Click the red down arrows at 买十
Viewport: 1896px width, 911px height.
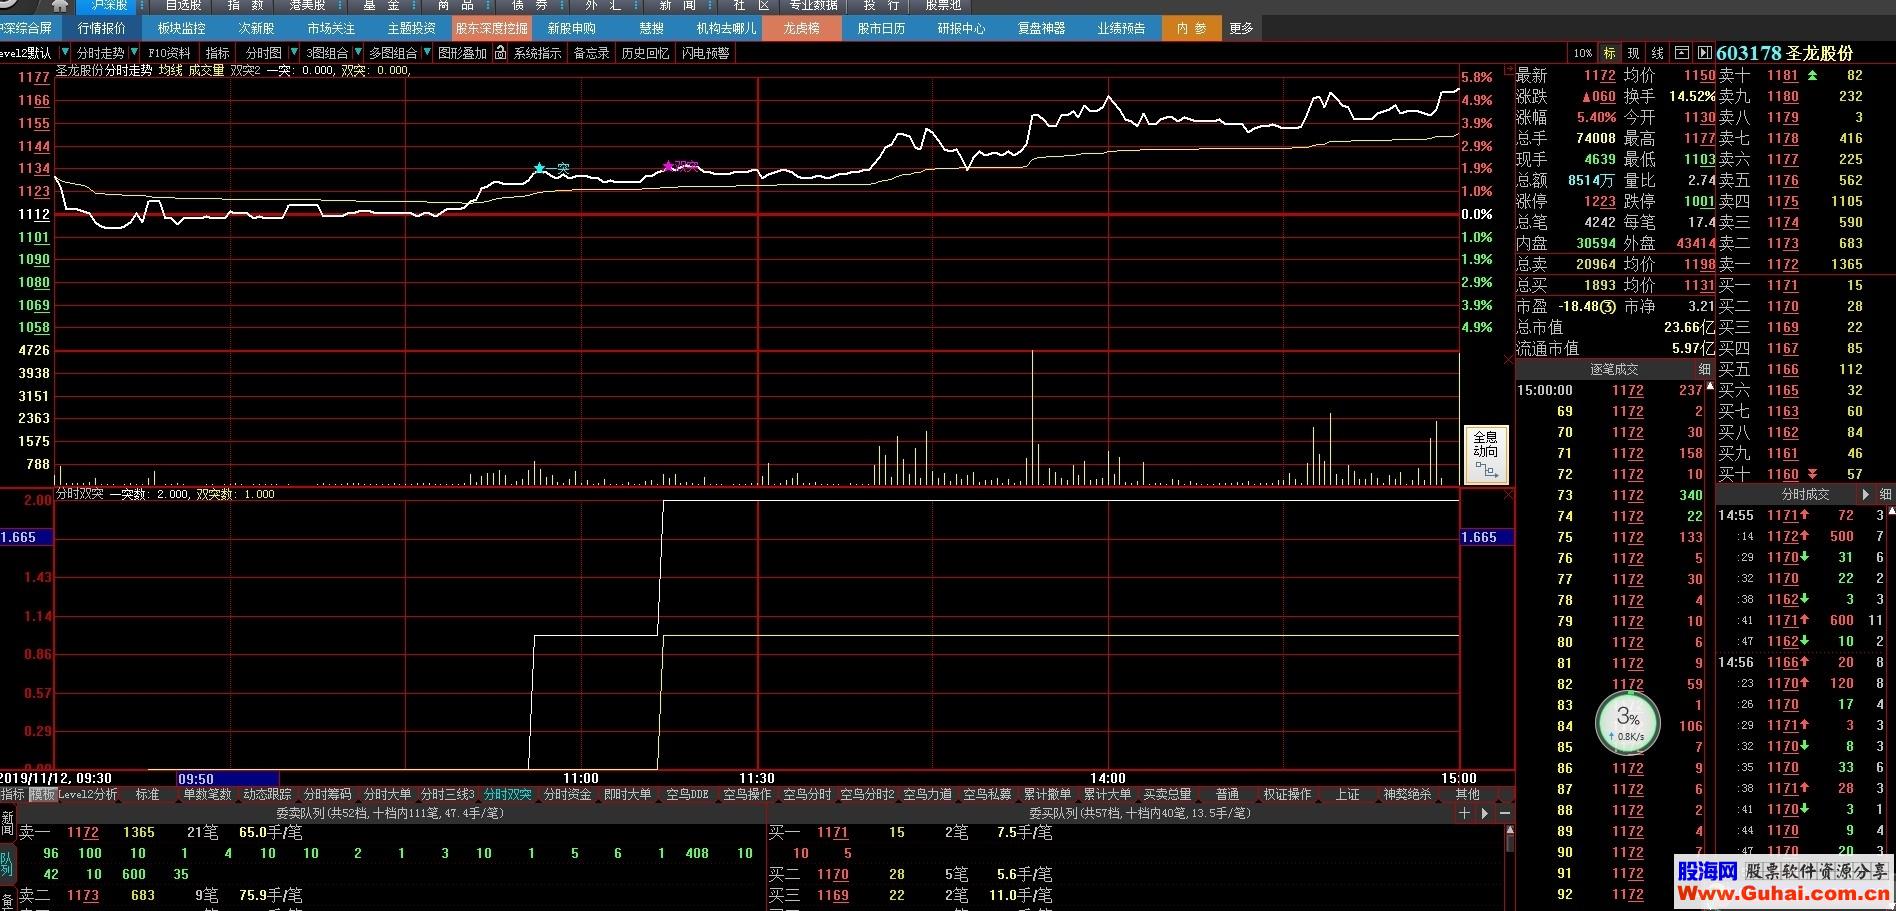(x=1812, y=474)
